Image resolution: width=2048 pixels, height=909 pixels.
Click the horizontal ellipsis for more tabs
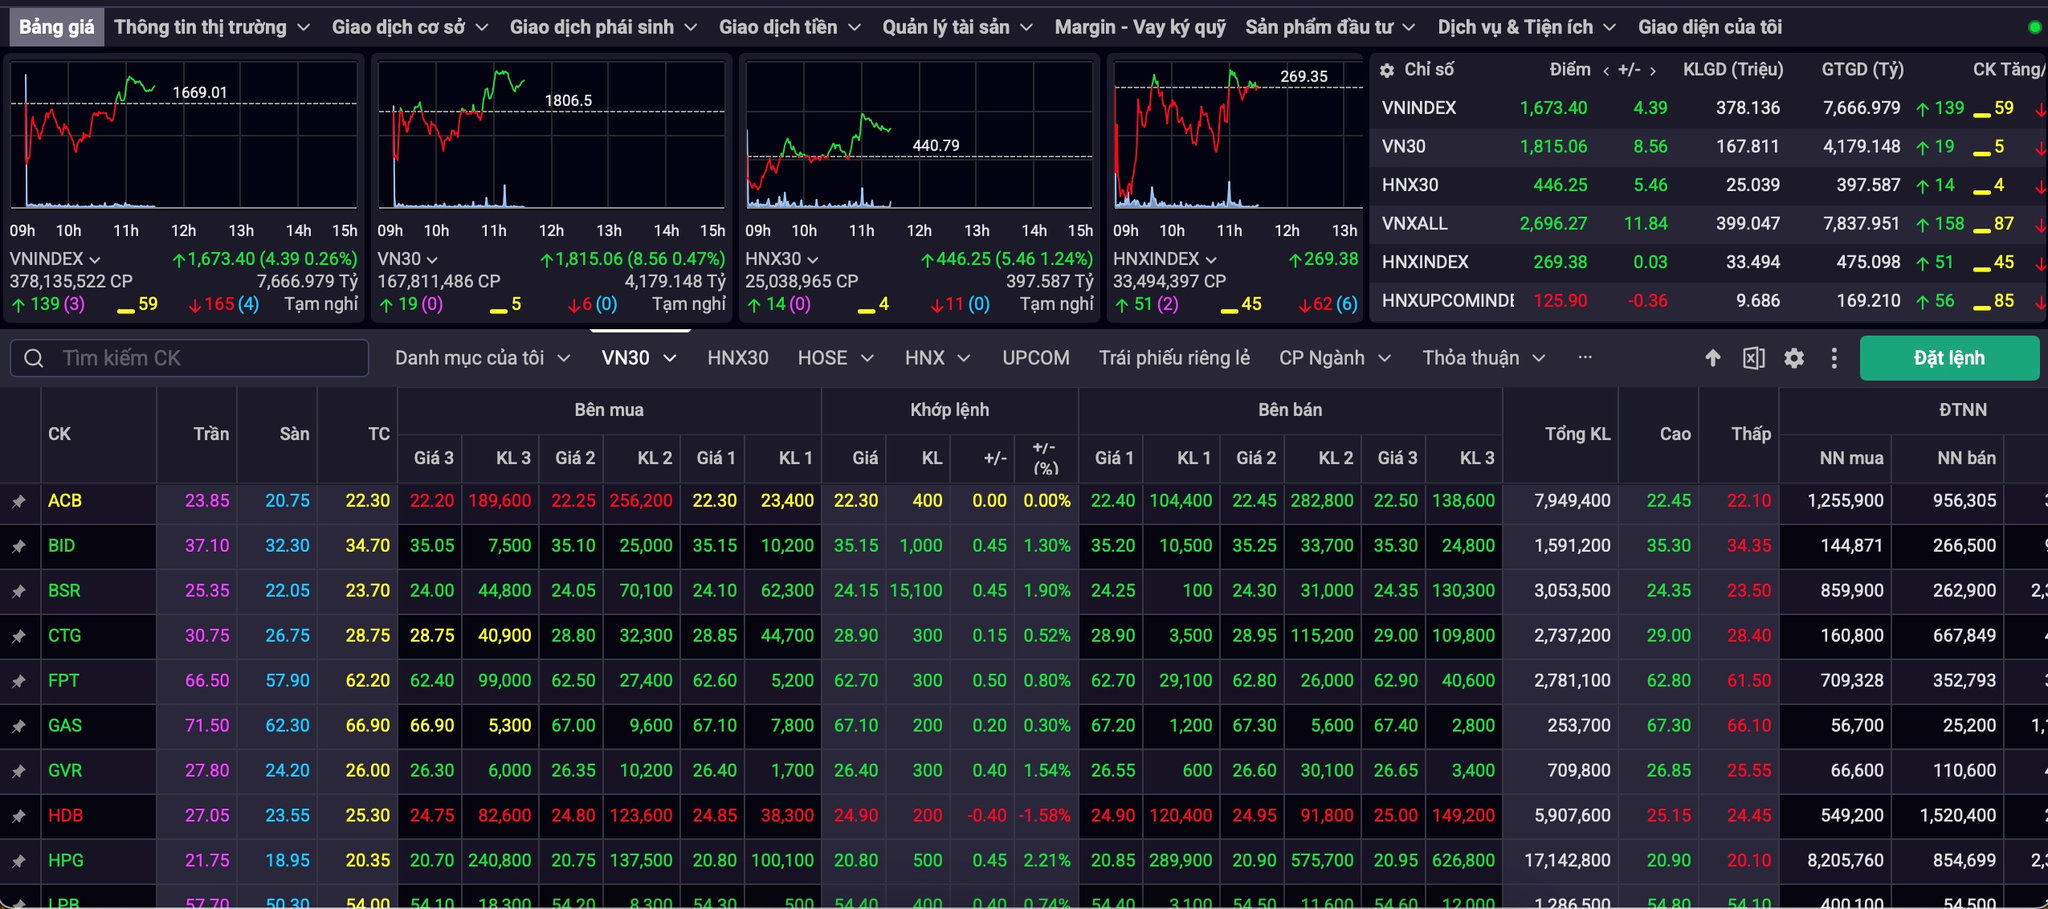click(1585, 357)
